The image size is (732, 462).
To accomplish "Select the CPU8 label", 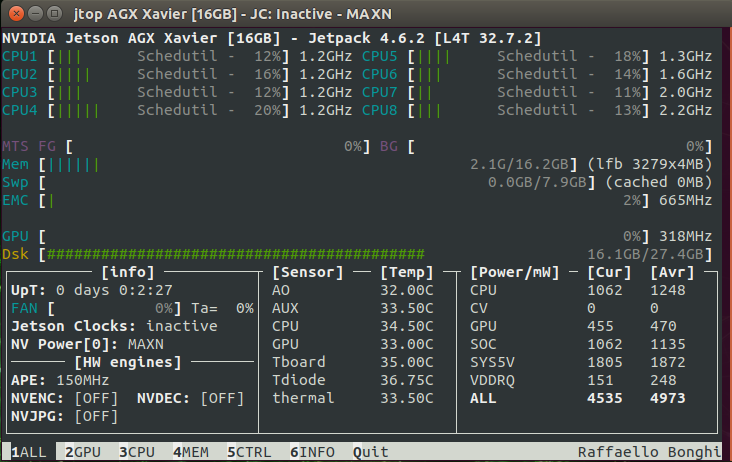I will coord(380,111).
